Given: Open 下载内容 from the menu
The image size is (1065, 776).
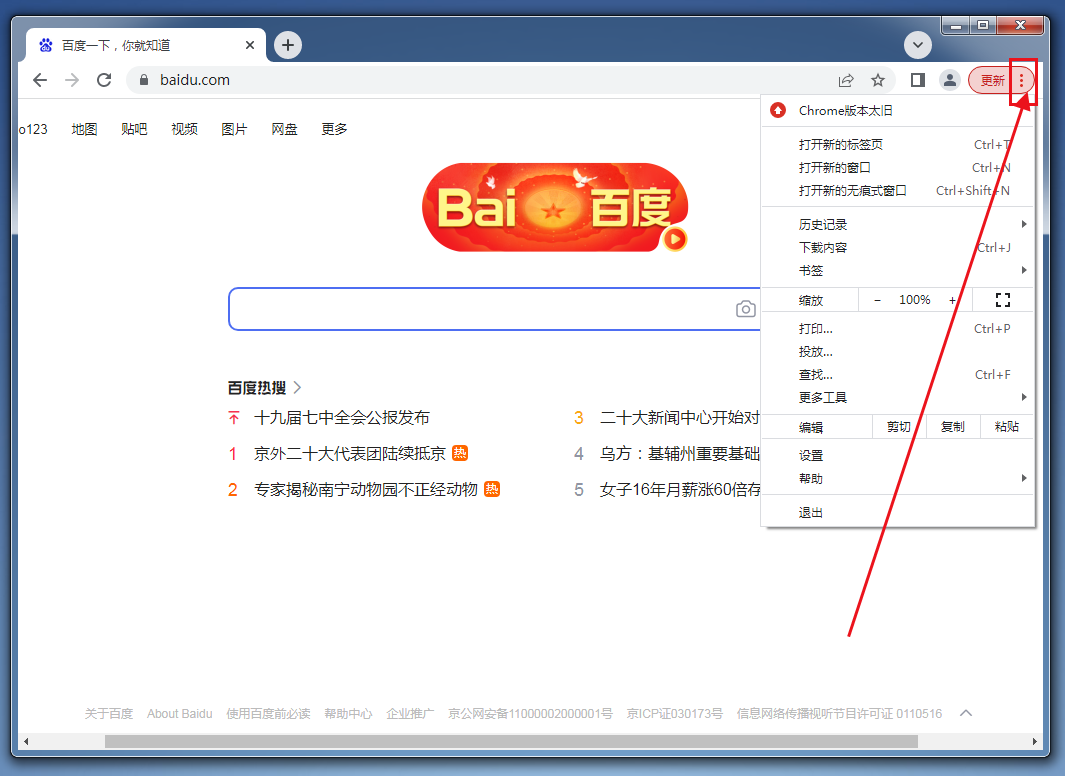Looking at the screenshot, I should (897, 248).
